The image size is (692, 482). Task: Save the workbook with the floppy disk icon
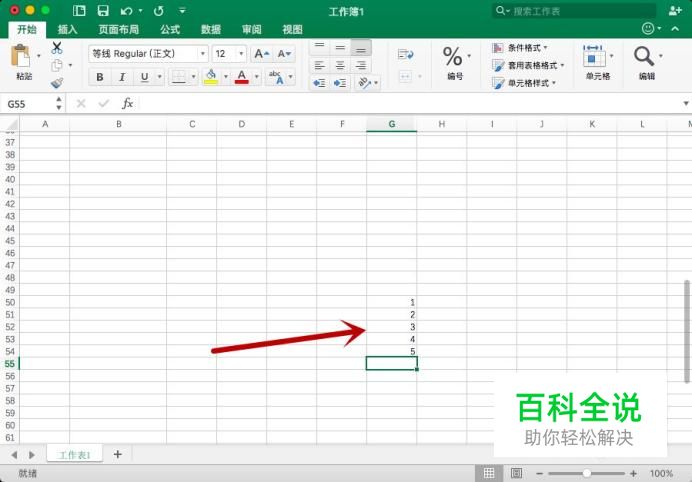[x=103, y=11]
